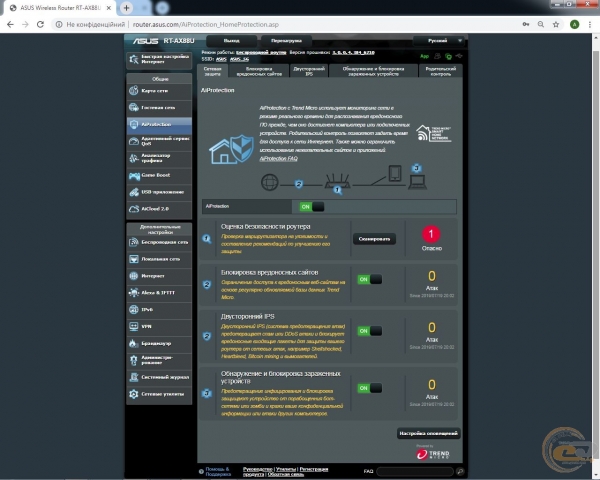Click the red security risk circle
The width and height of the screenshot is (600, 480).
[x=431, y=234]
